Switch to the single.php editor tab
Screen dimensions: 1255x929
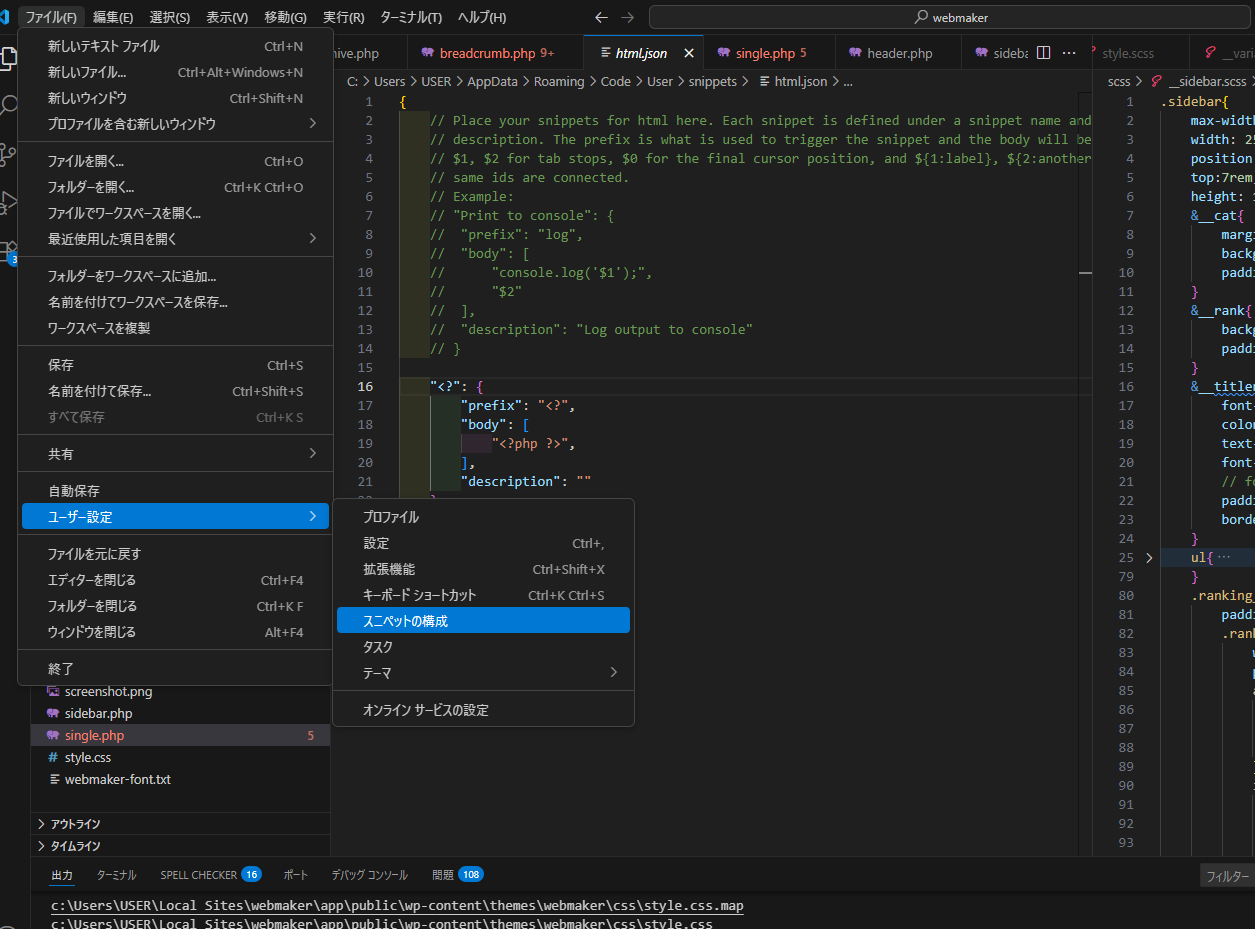(764, 53)
